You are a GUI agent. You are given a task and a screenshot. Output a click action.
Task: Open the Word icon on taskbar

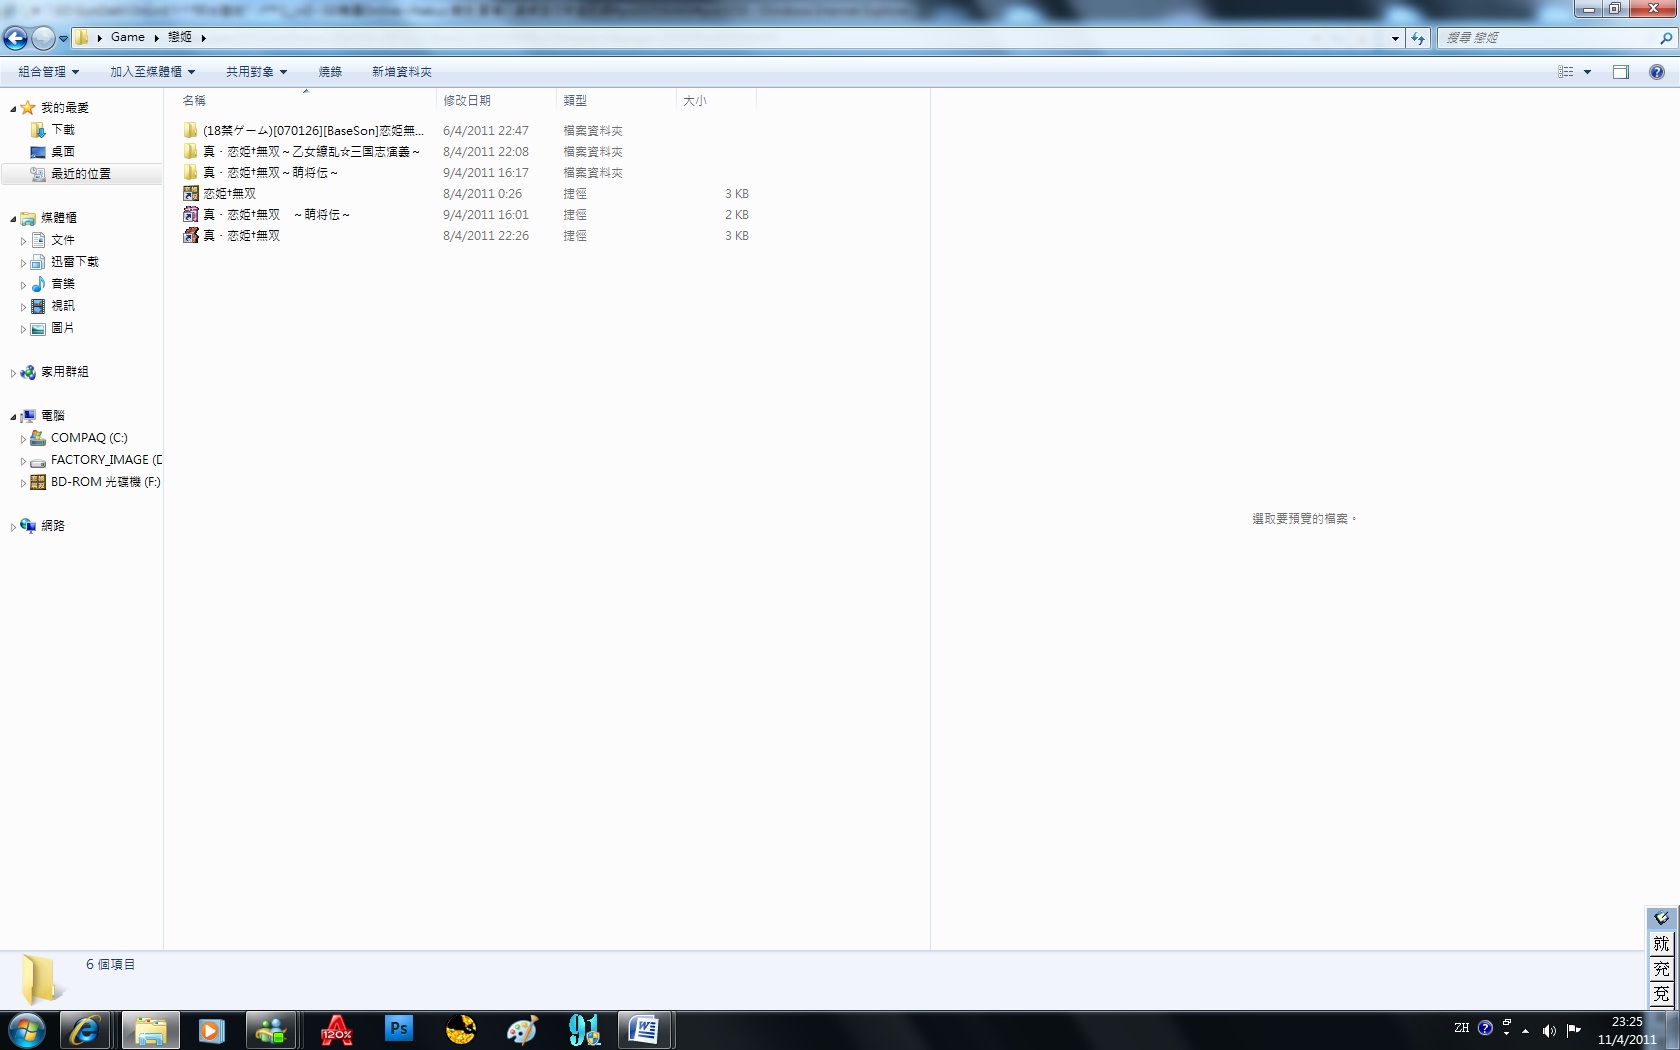(644, 1029)
